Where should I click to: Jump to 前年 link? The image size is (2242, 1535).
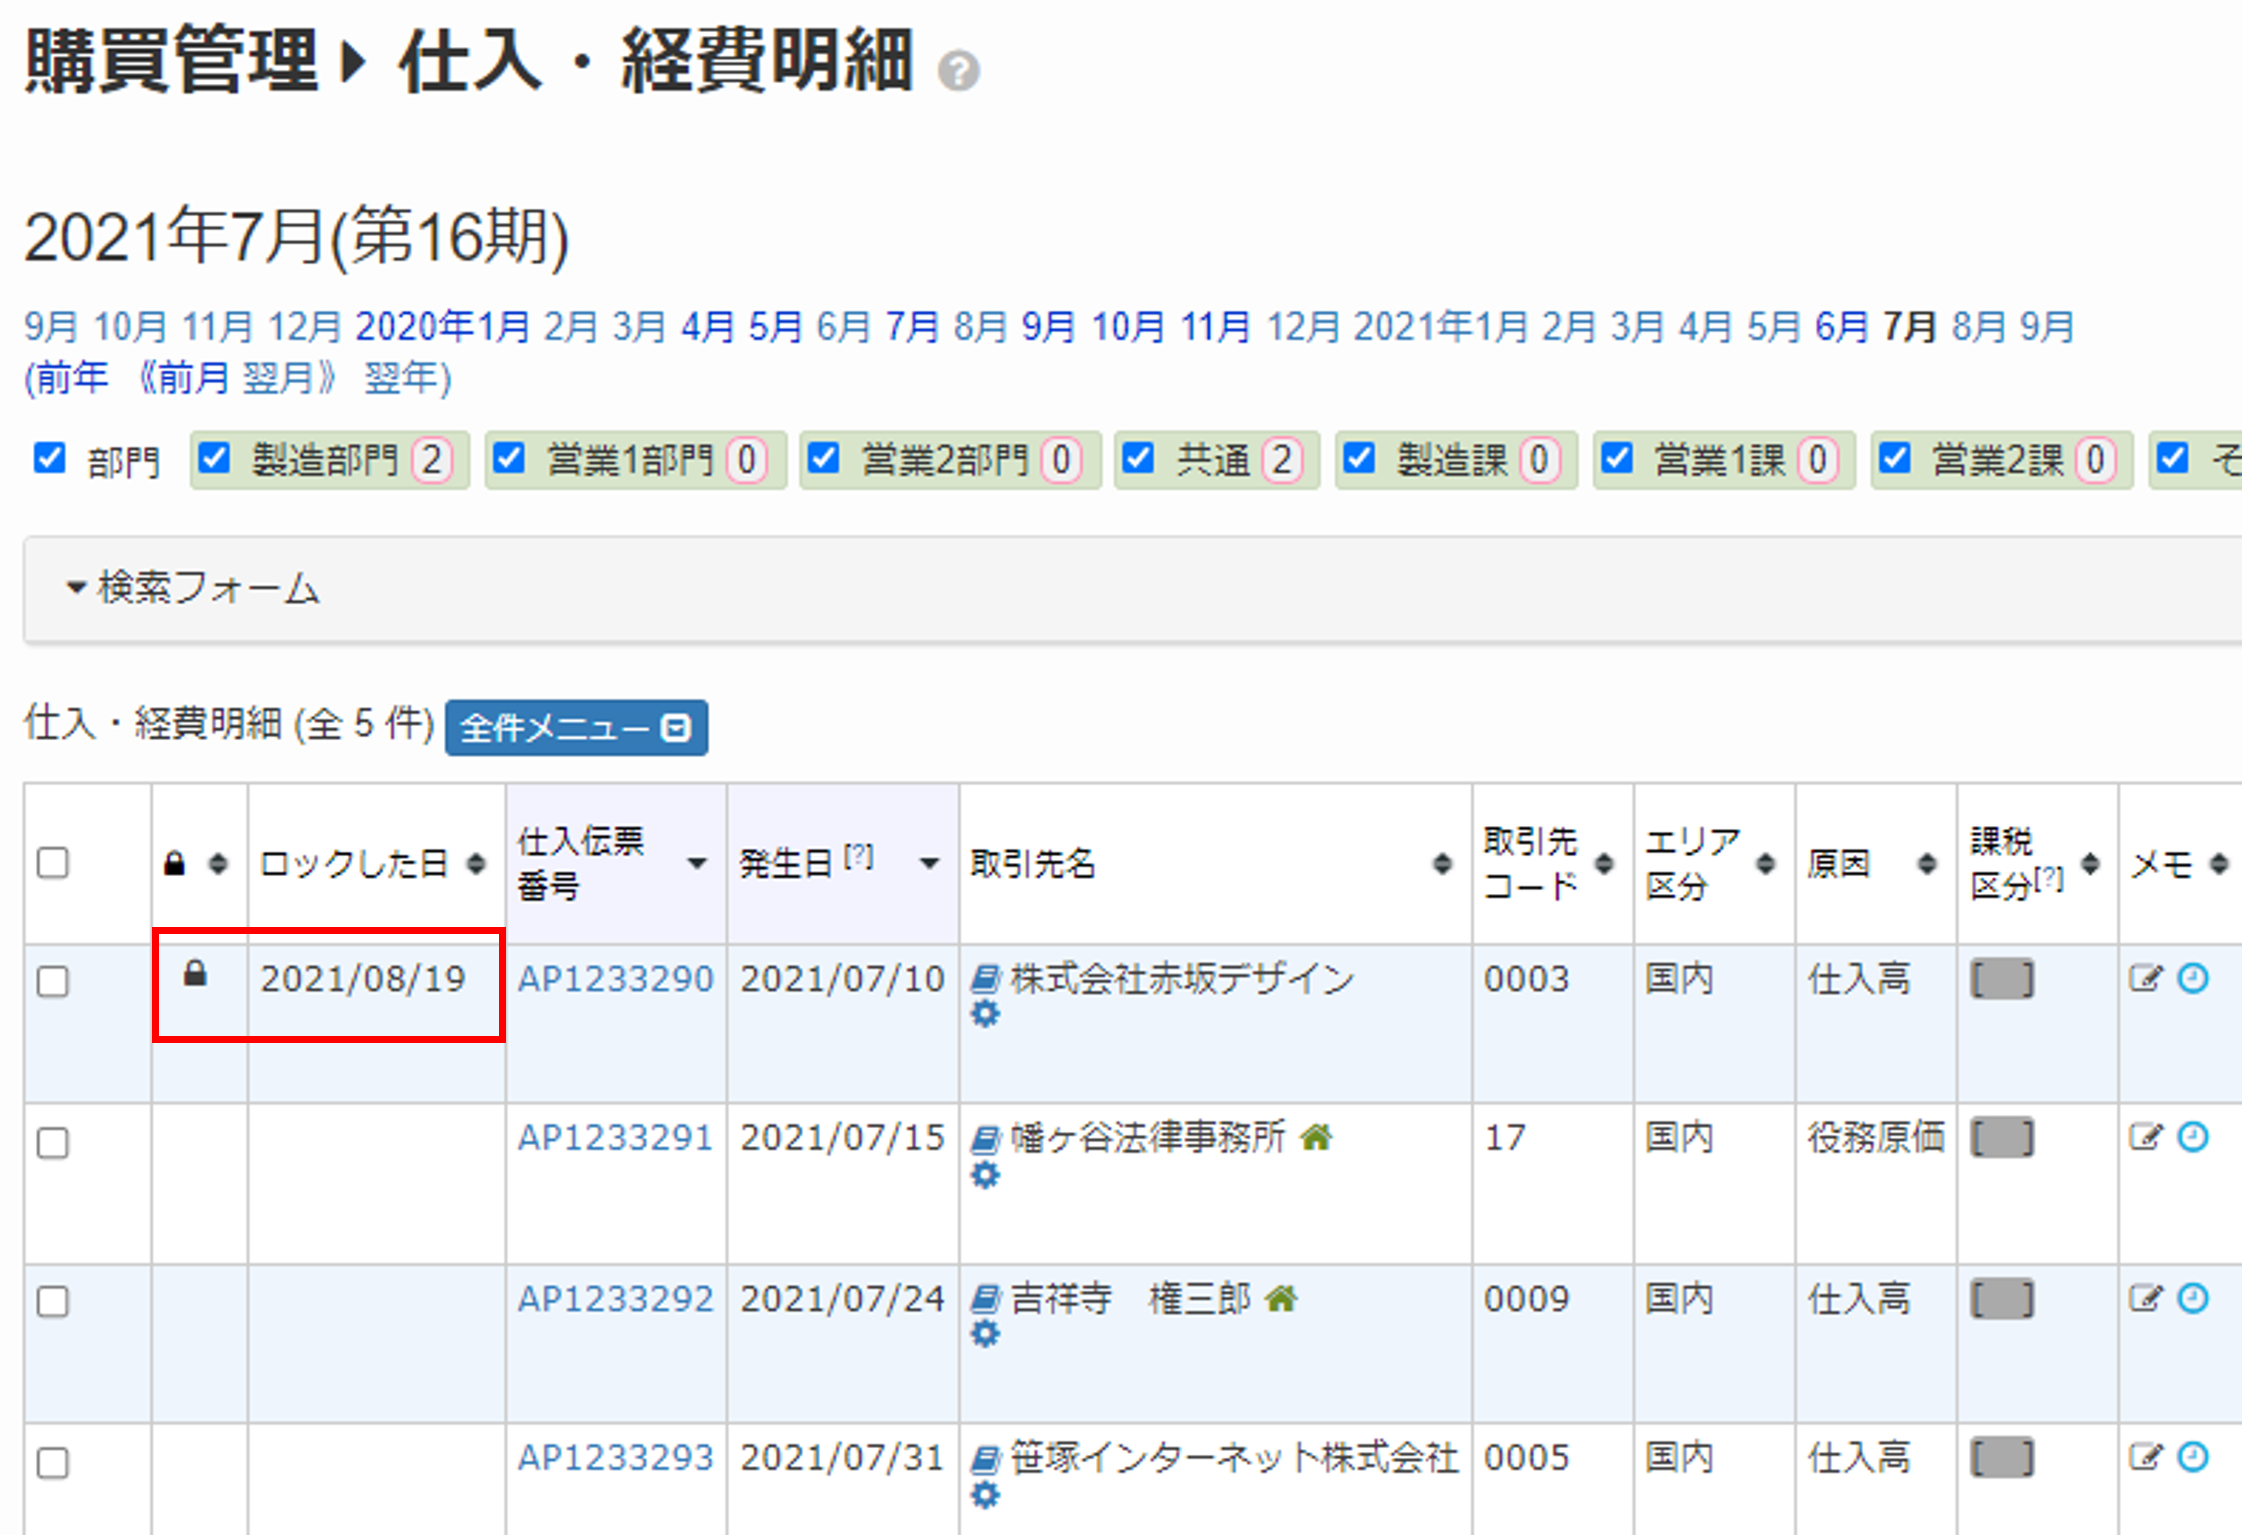(71, 378)
